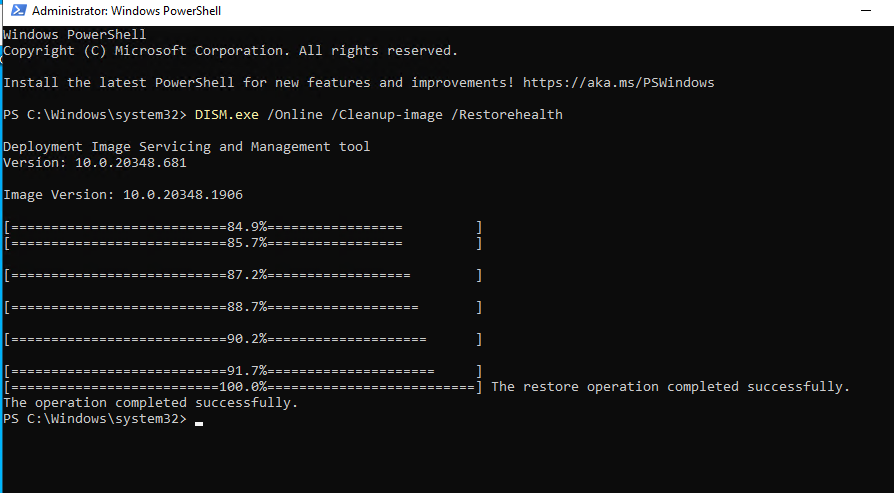The height and width of the screenshot is (493, 894).
Task: Click "The restore operation completed successfully" message
Action: click(670, 387)
